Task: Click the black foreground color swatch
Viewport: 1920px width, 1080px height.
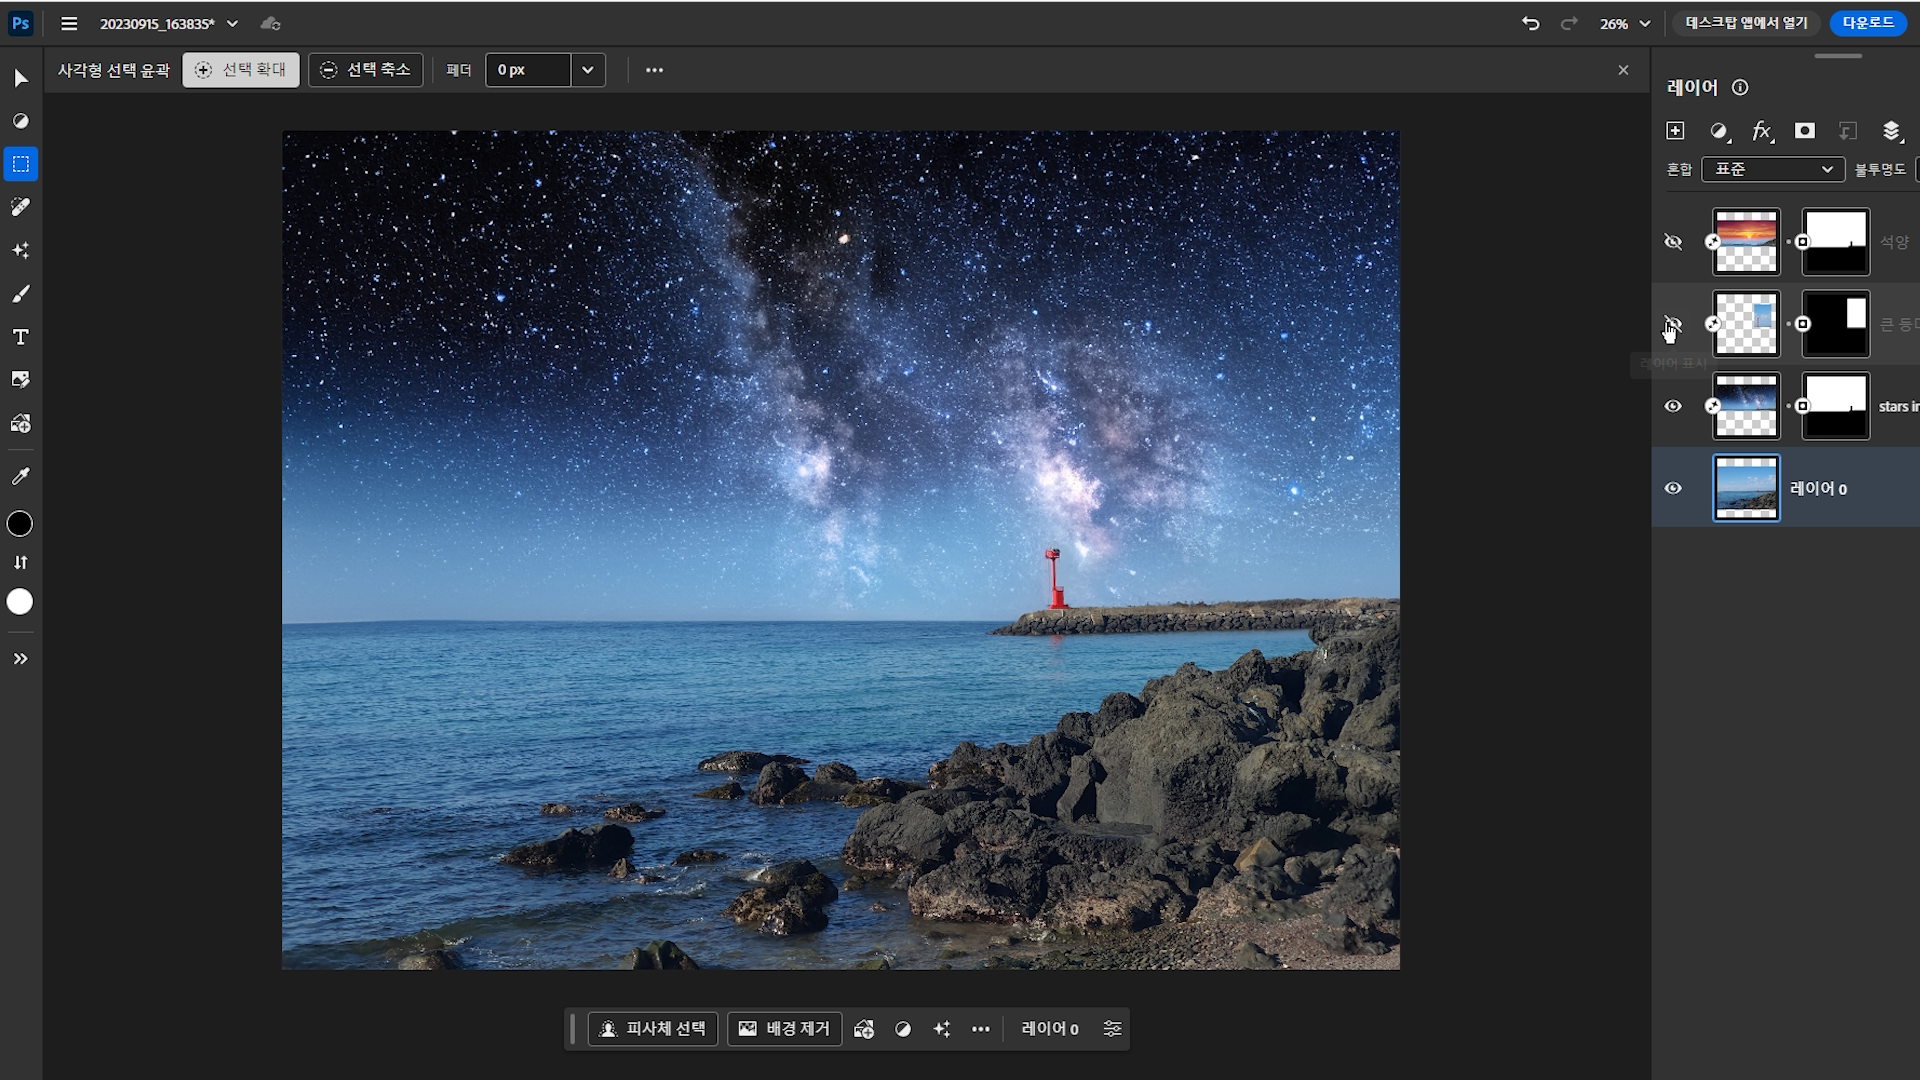Action: point(20,524)
